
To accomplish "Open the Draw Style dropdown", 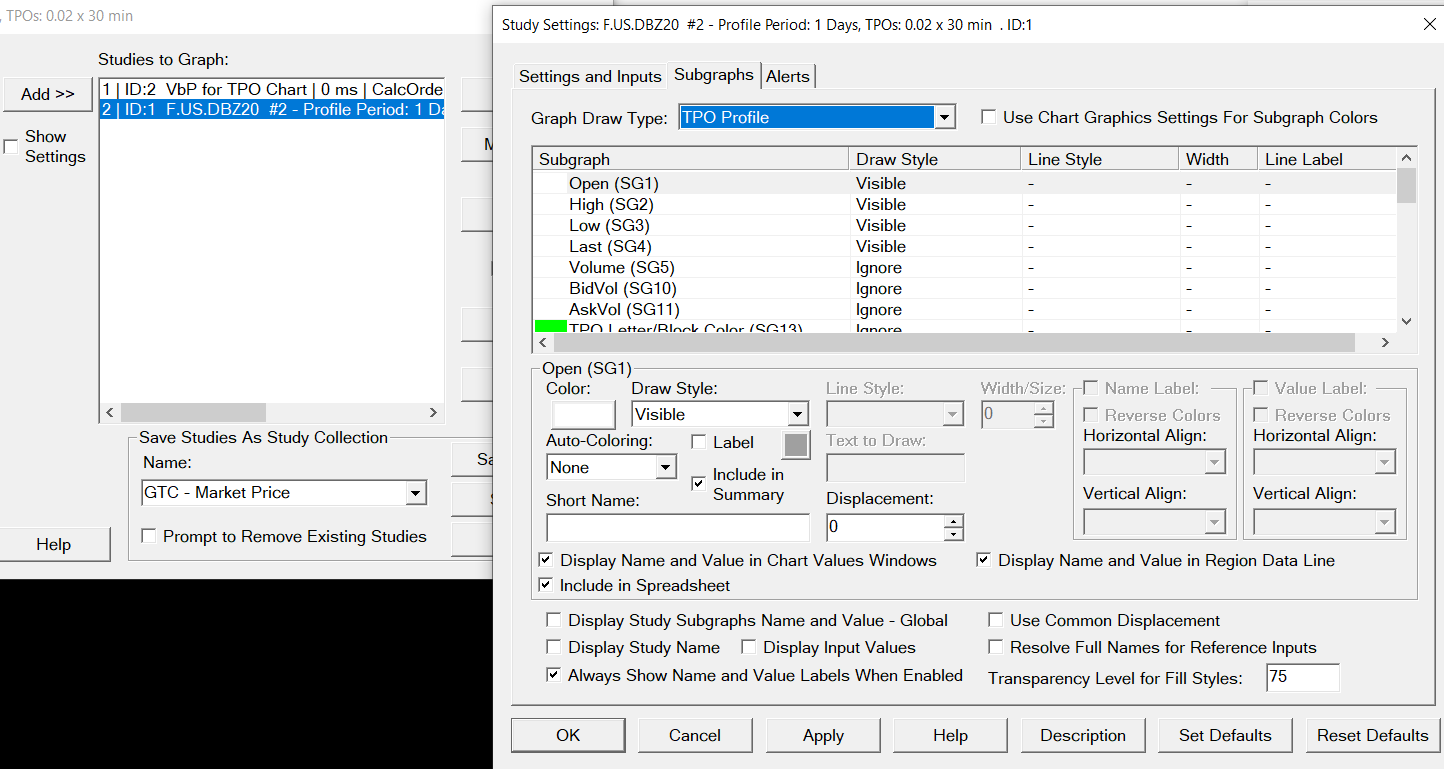I will (797, 414).
